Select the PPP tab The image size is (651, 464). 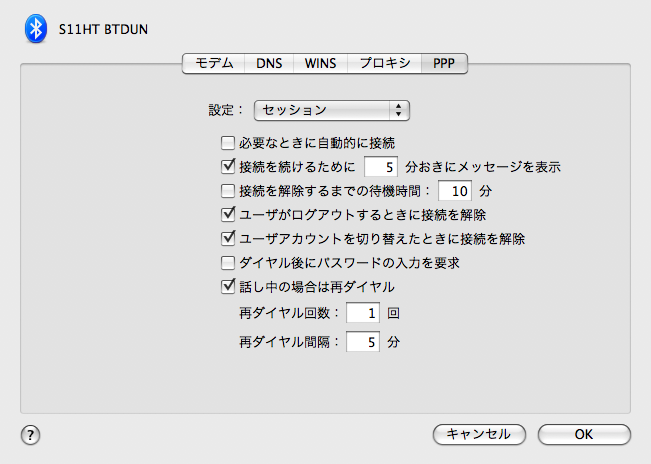coord(444,63)
